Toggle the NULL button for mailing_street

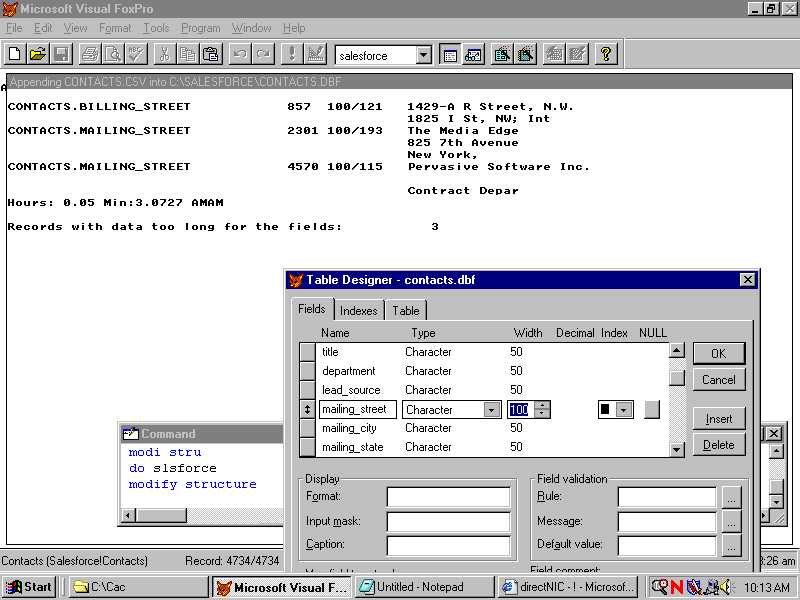652,409
